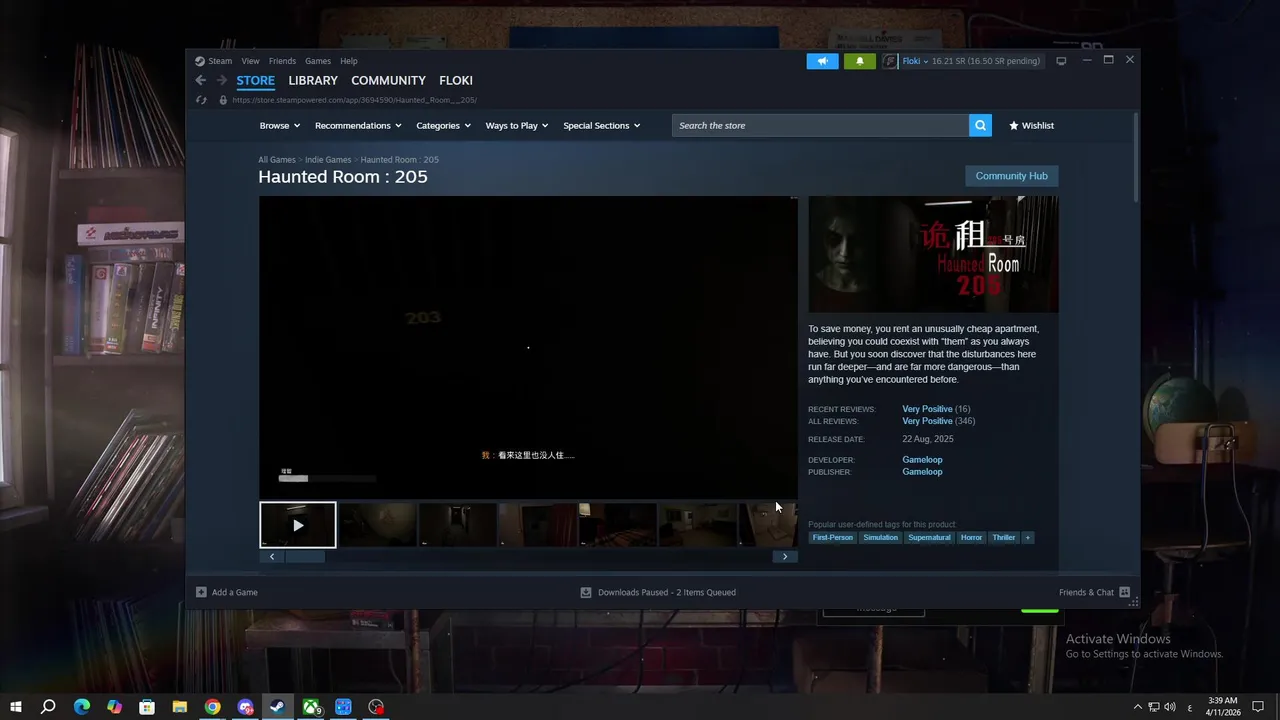Filter by the Simulation tag
This screenshot has height=720, width=1280.
click(880, 537)
